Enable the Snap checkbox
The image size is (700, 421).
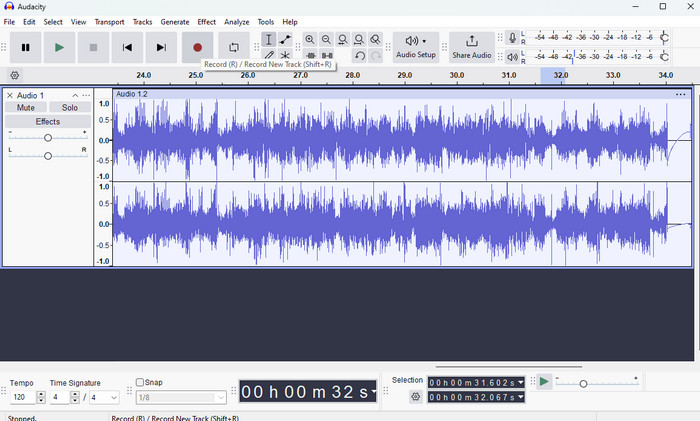tap(140, 382)
